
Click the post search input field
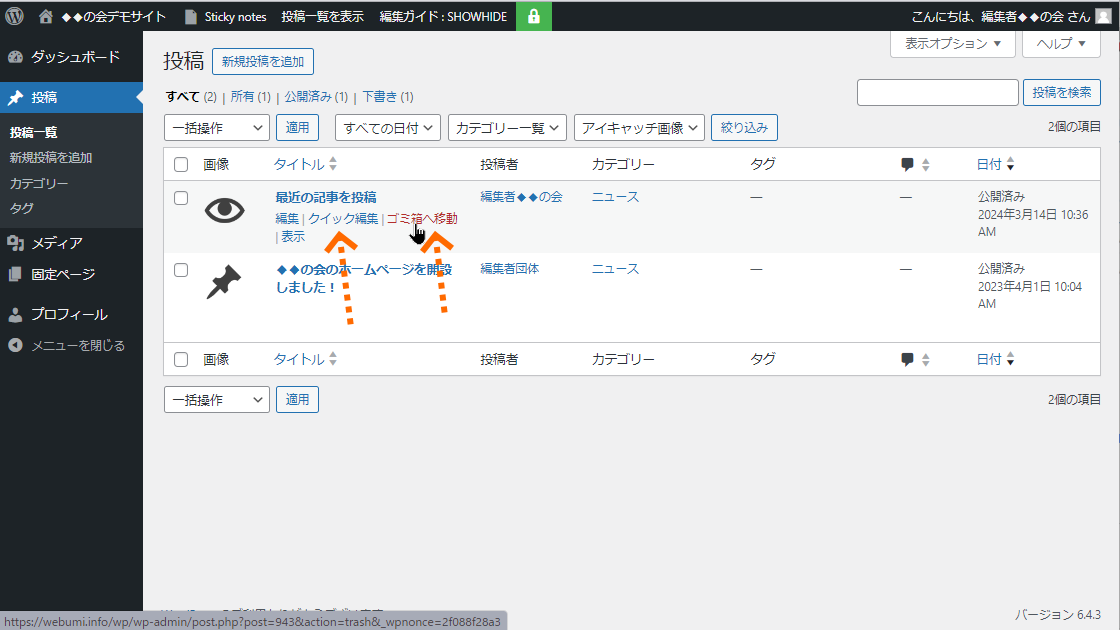937,92
